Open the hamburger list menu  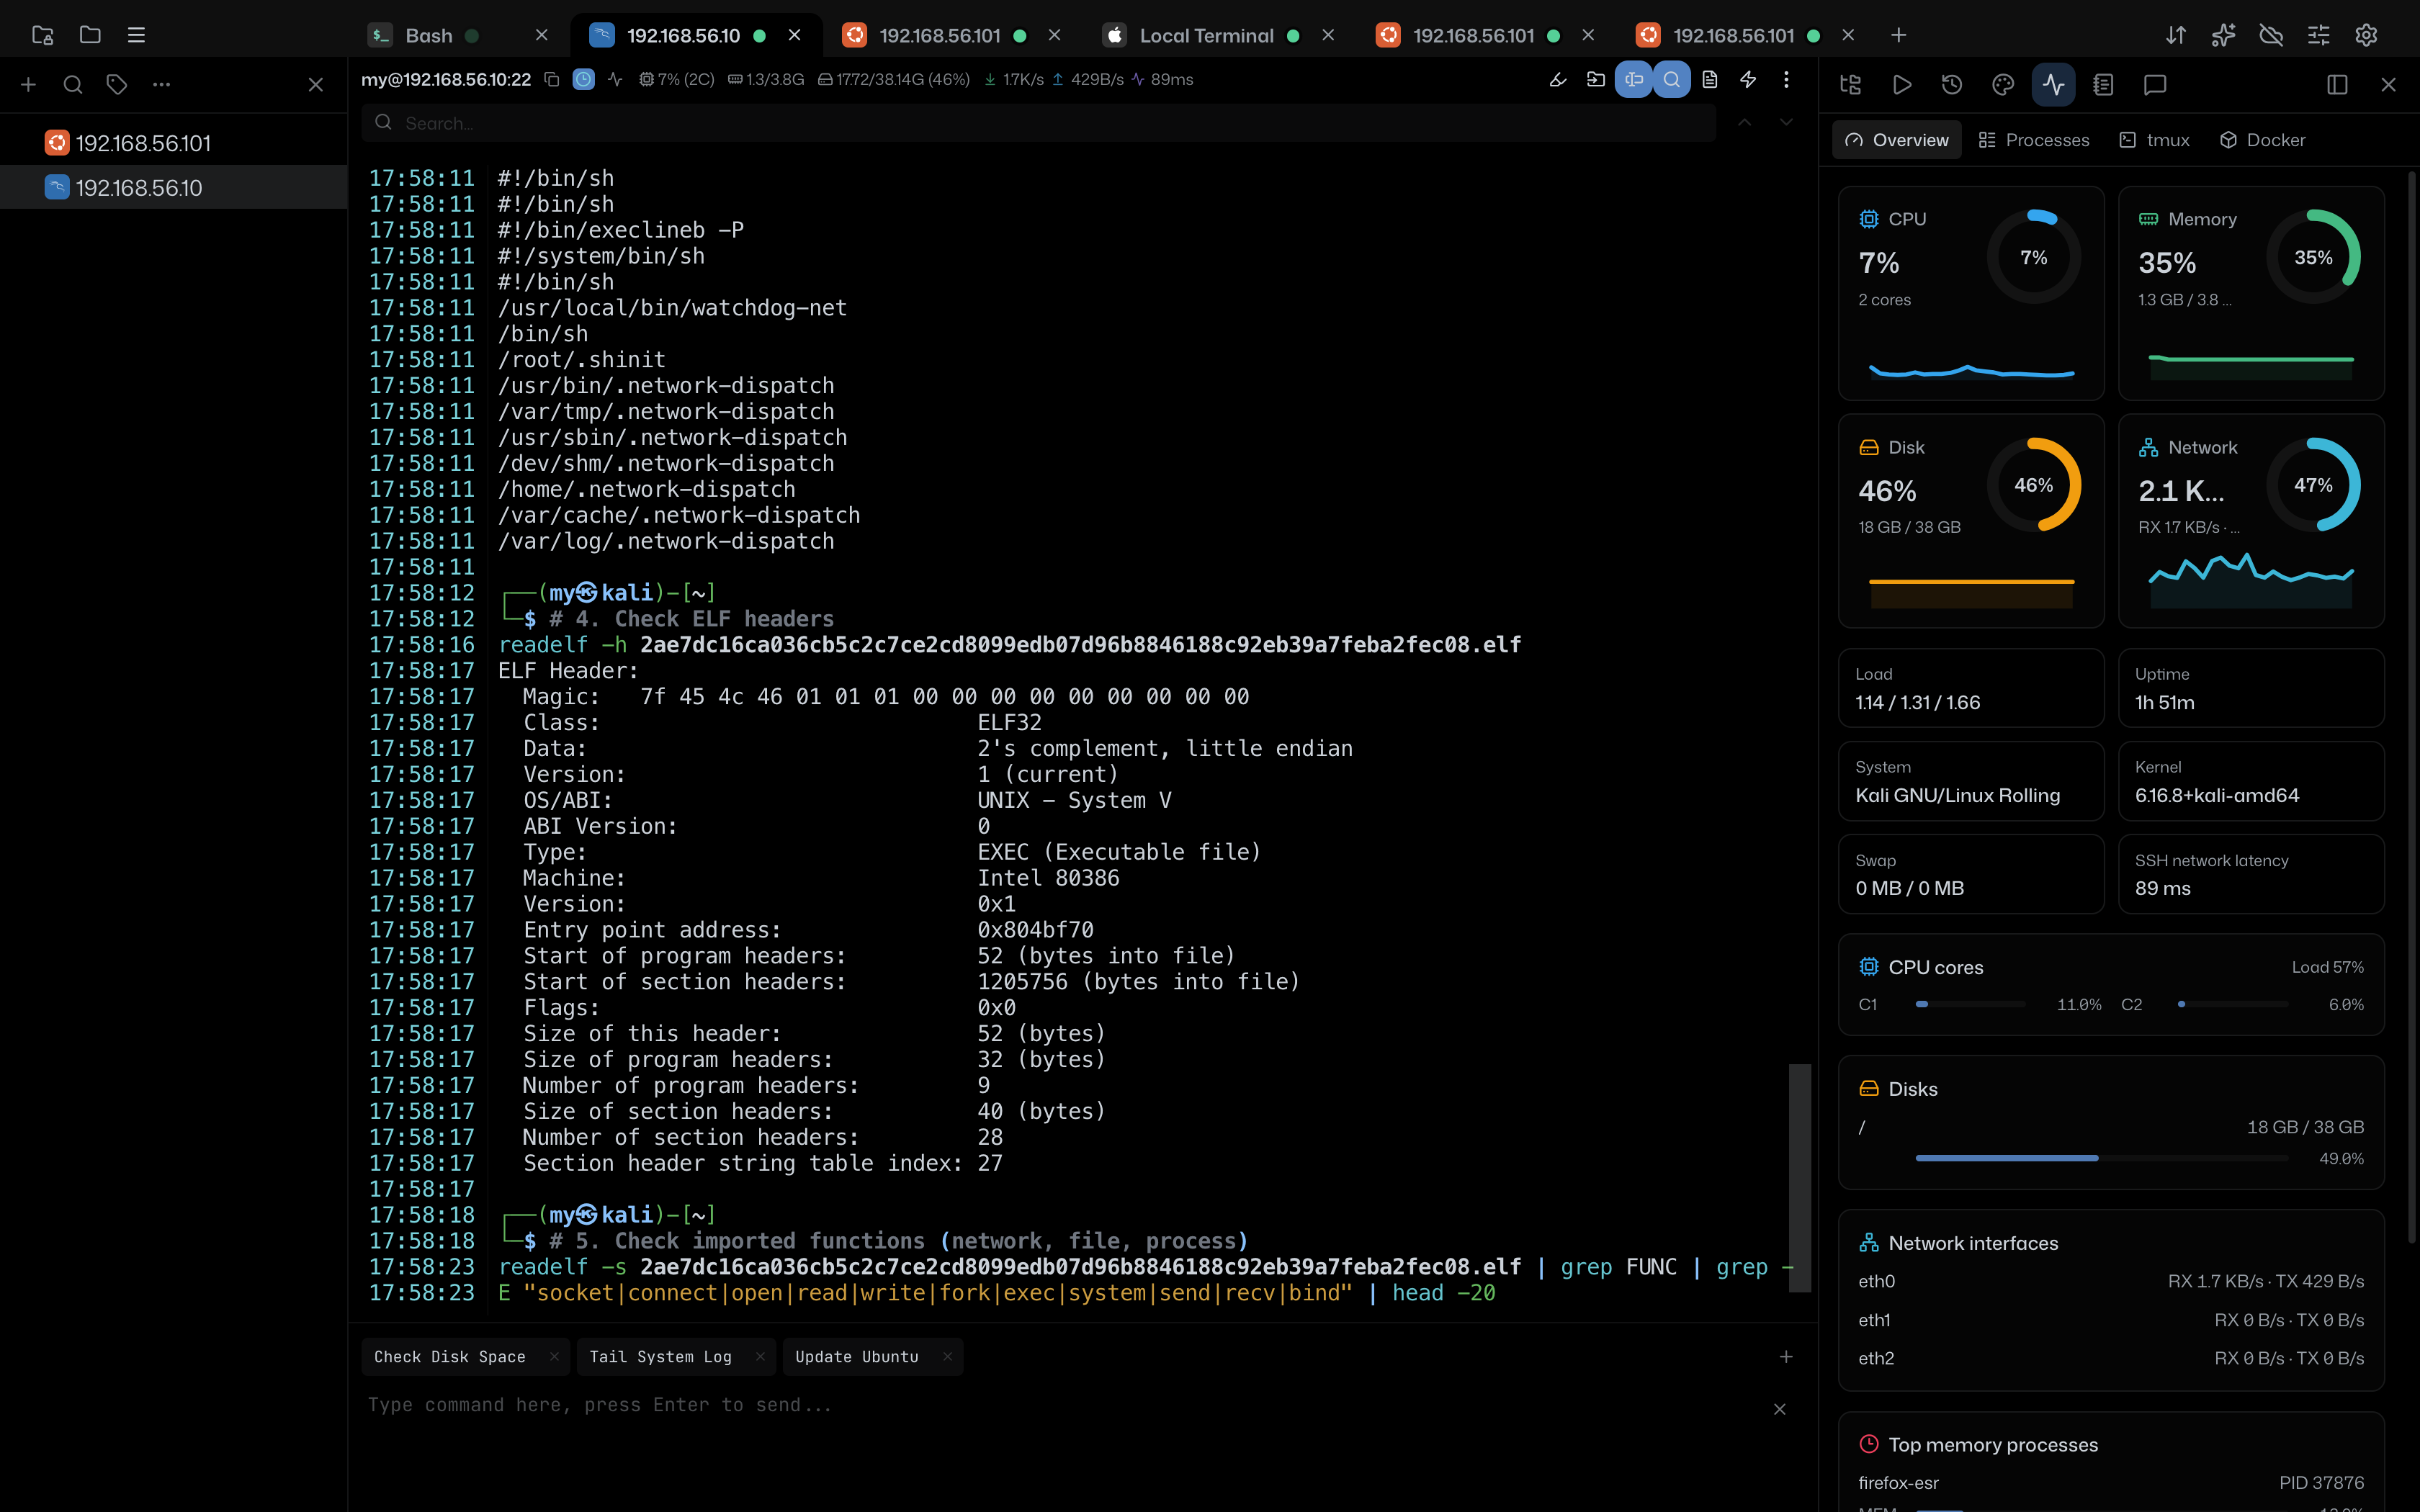point(137,35)
